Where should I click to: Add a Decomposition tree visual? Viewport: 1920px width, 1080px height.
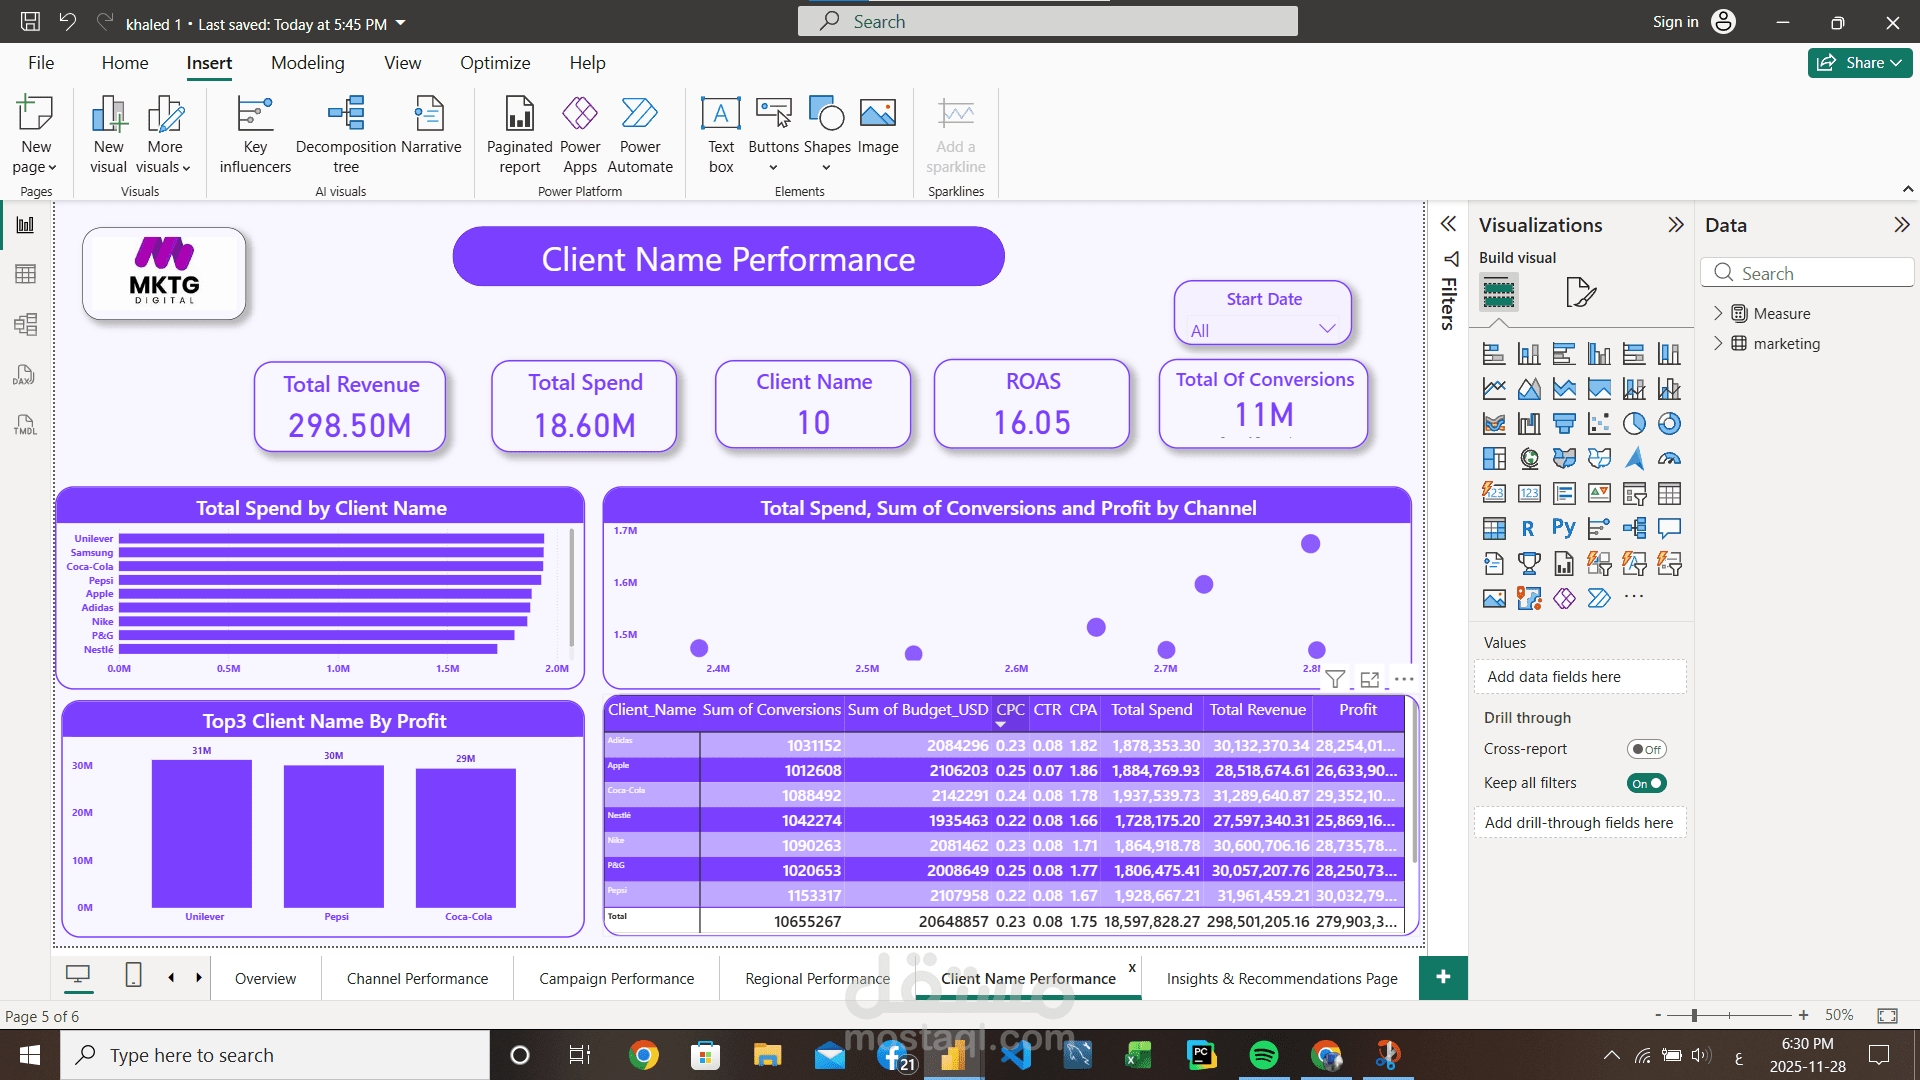(345, 134)
